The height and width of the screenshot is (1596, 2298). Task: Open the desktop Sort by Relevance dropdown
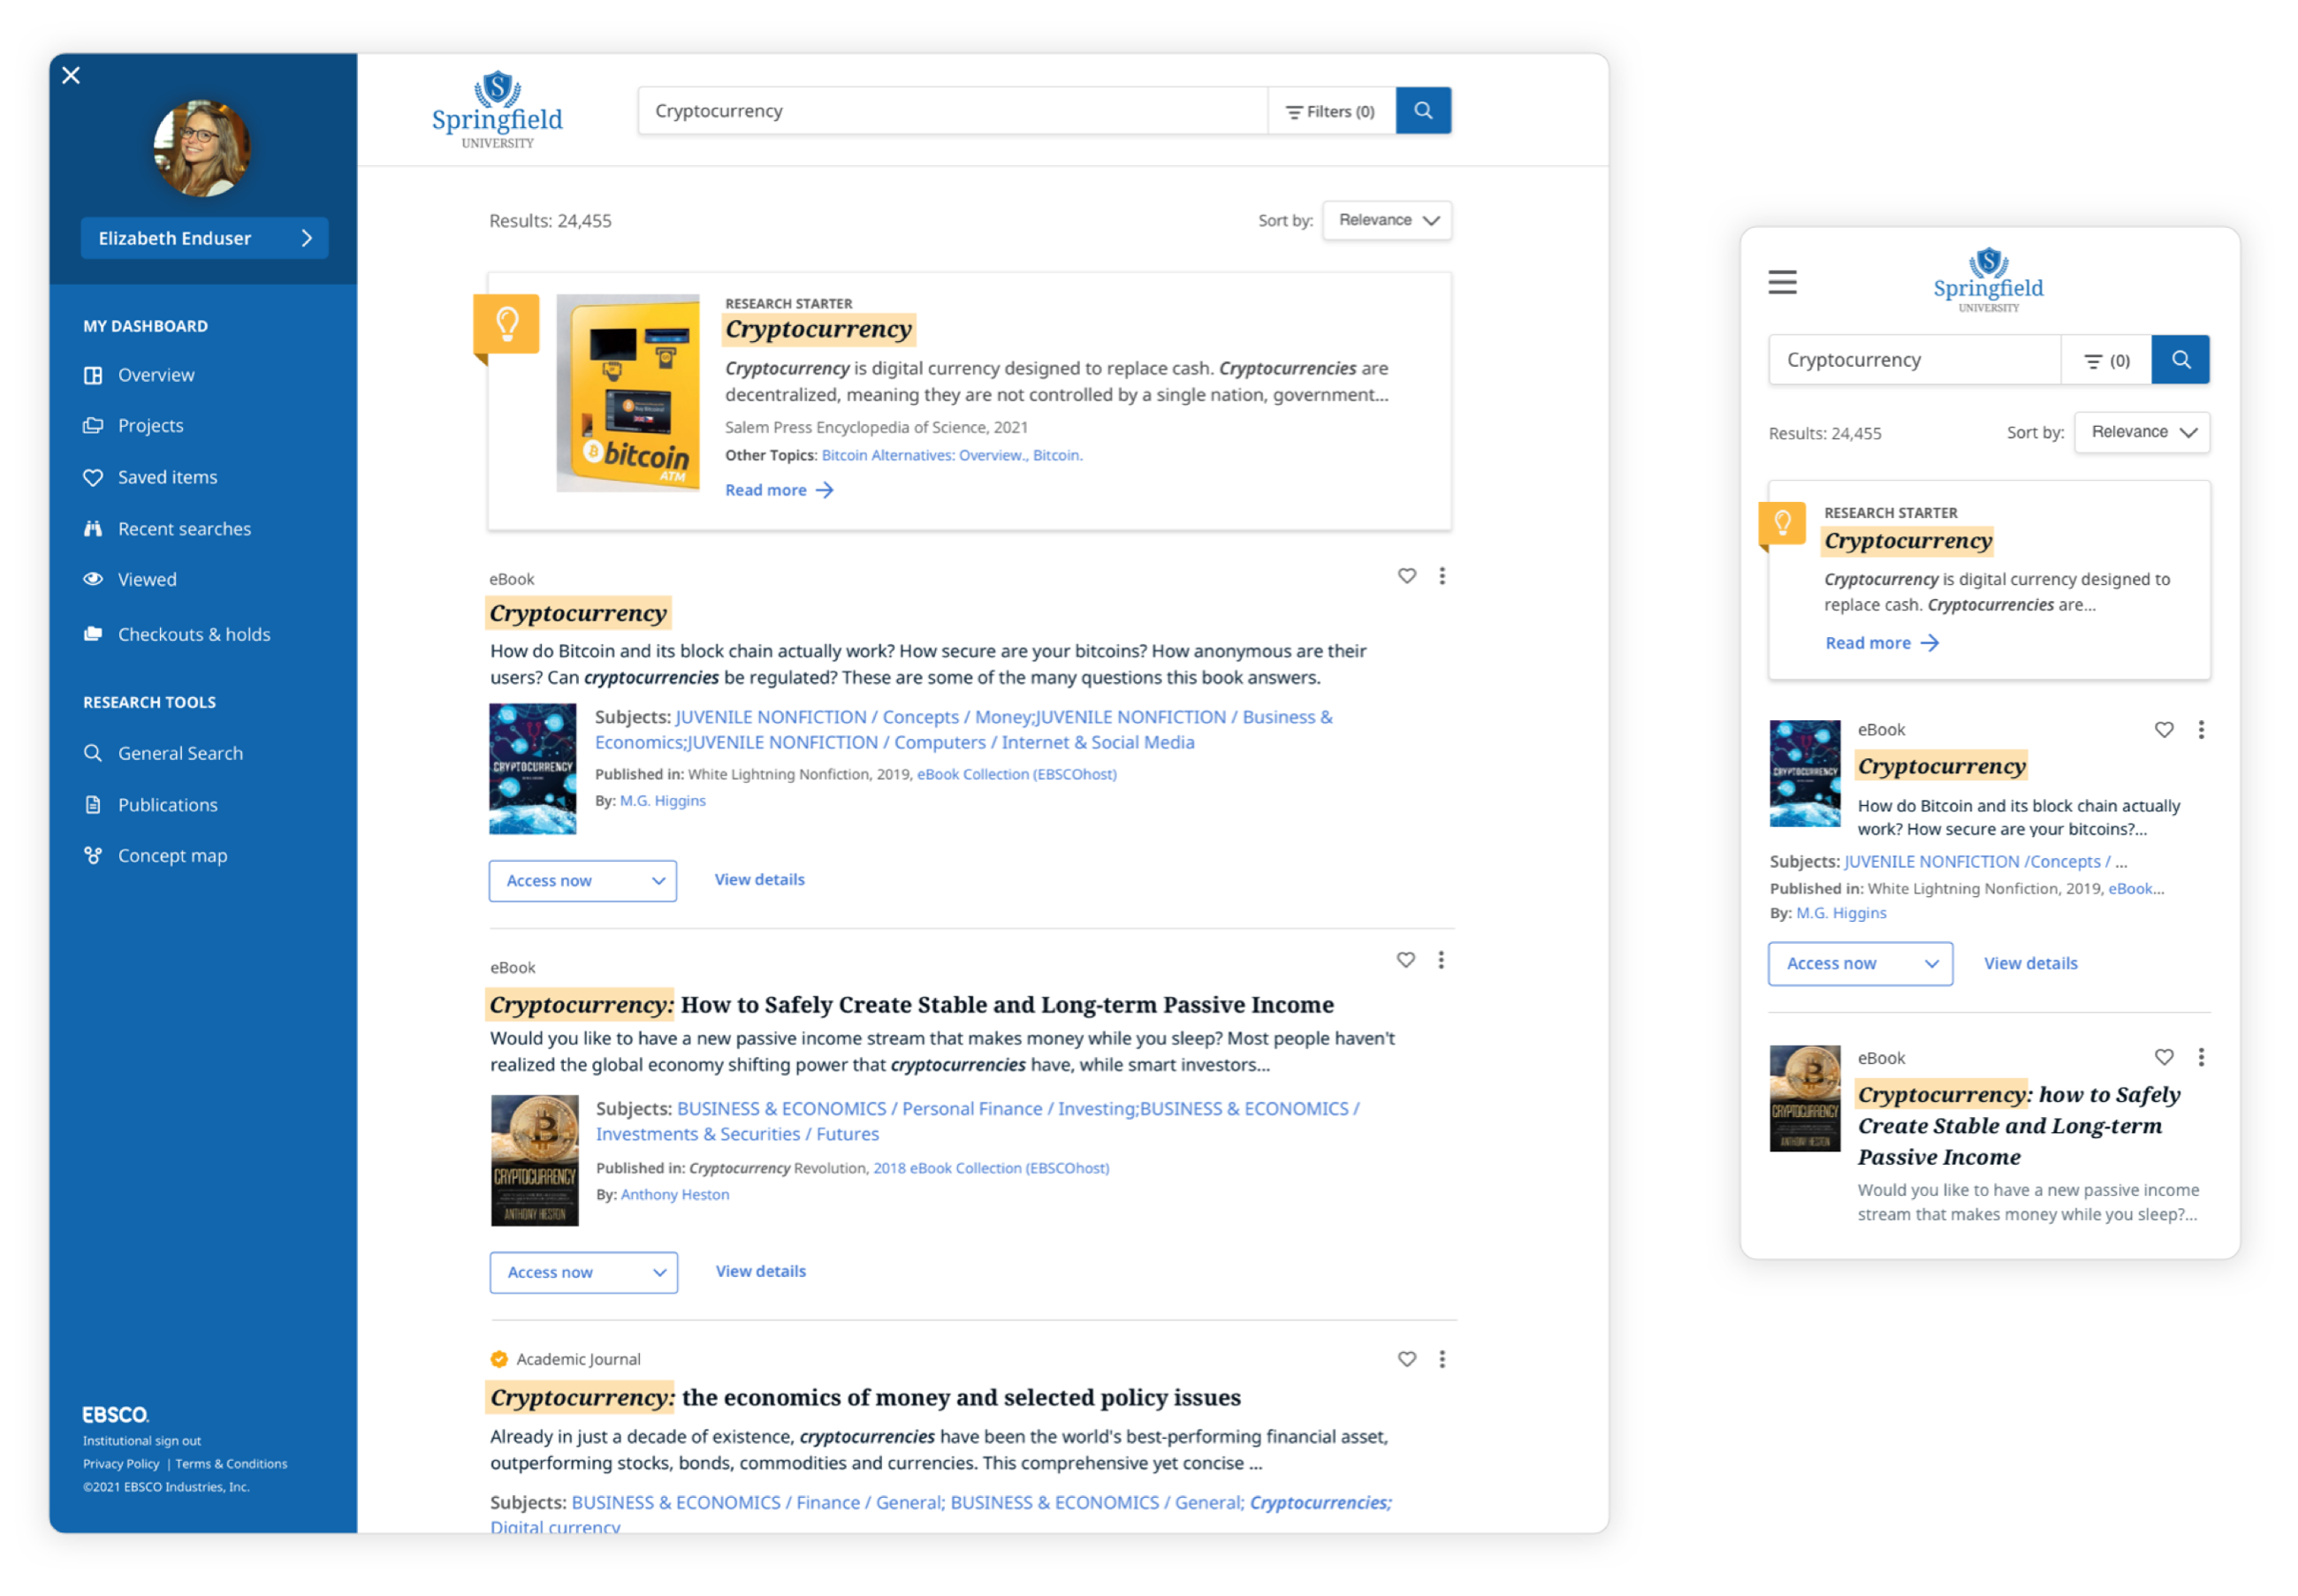point(1386,220)
